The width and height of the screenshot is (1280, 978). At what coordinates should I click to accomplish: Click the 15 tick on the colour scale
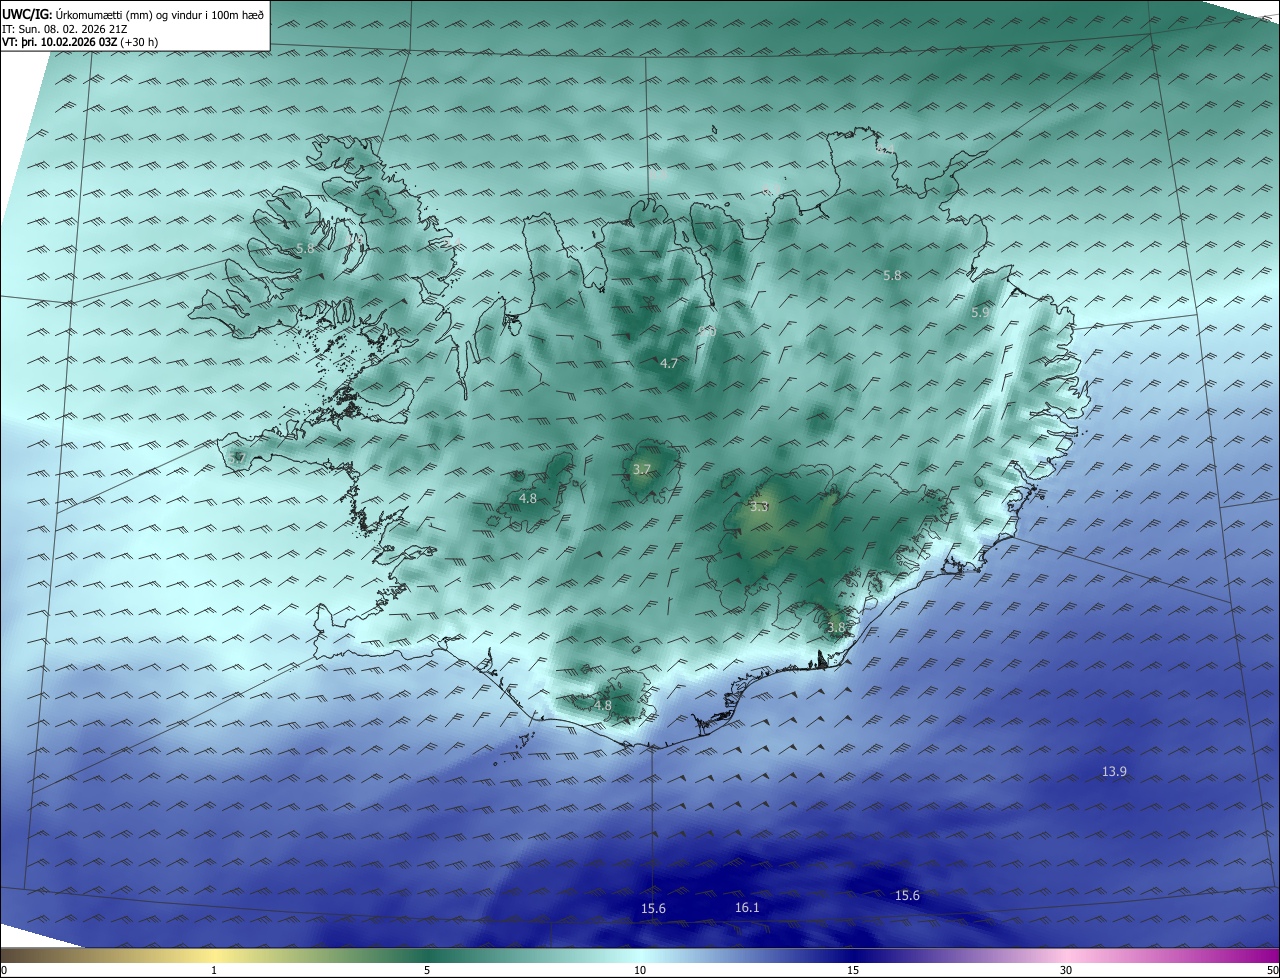tap(853, 970)
